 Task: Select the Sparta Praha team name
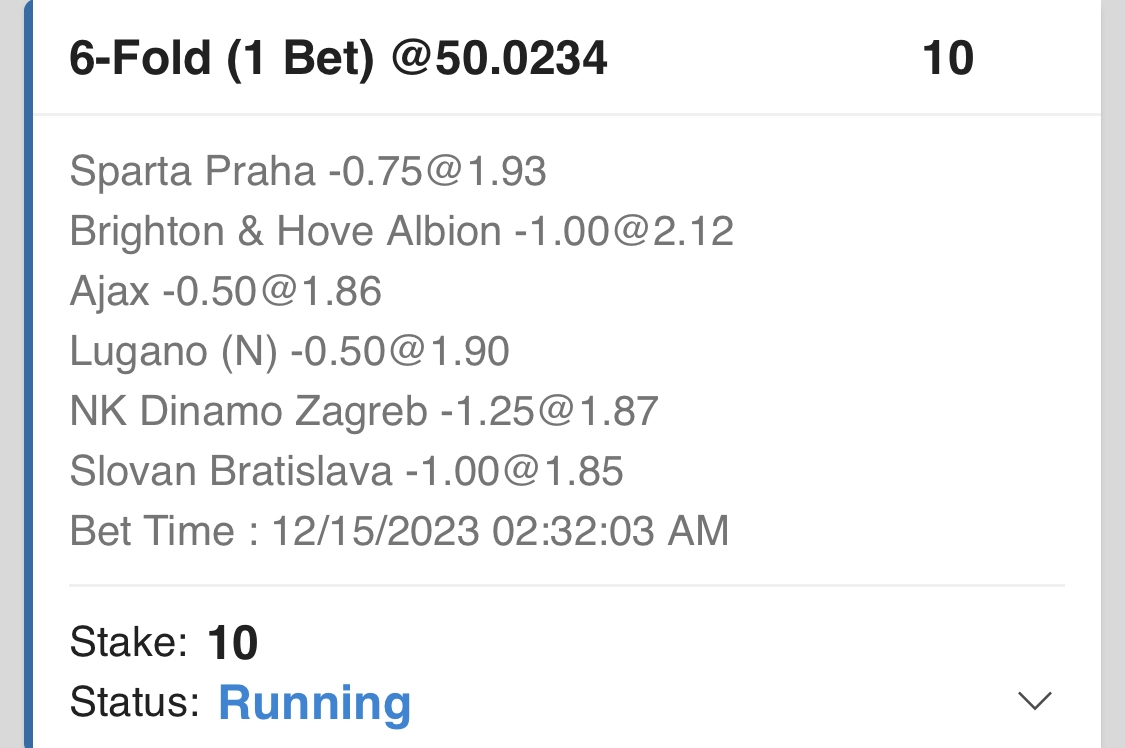tap(192, 172)
